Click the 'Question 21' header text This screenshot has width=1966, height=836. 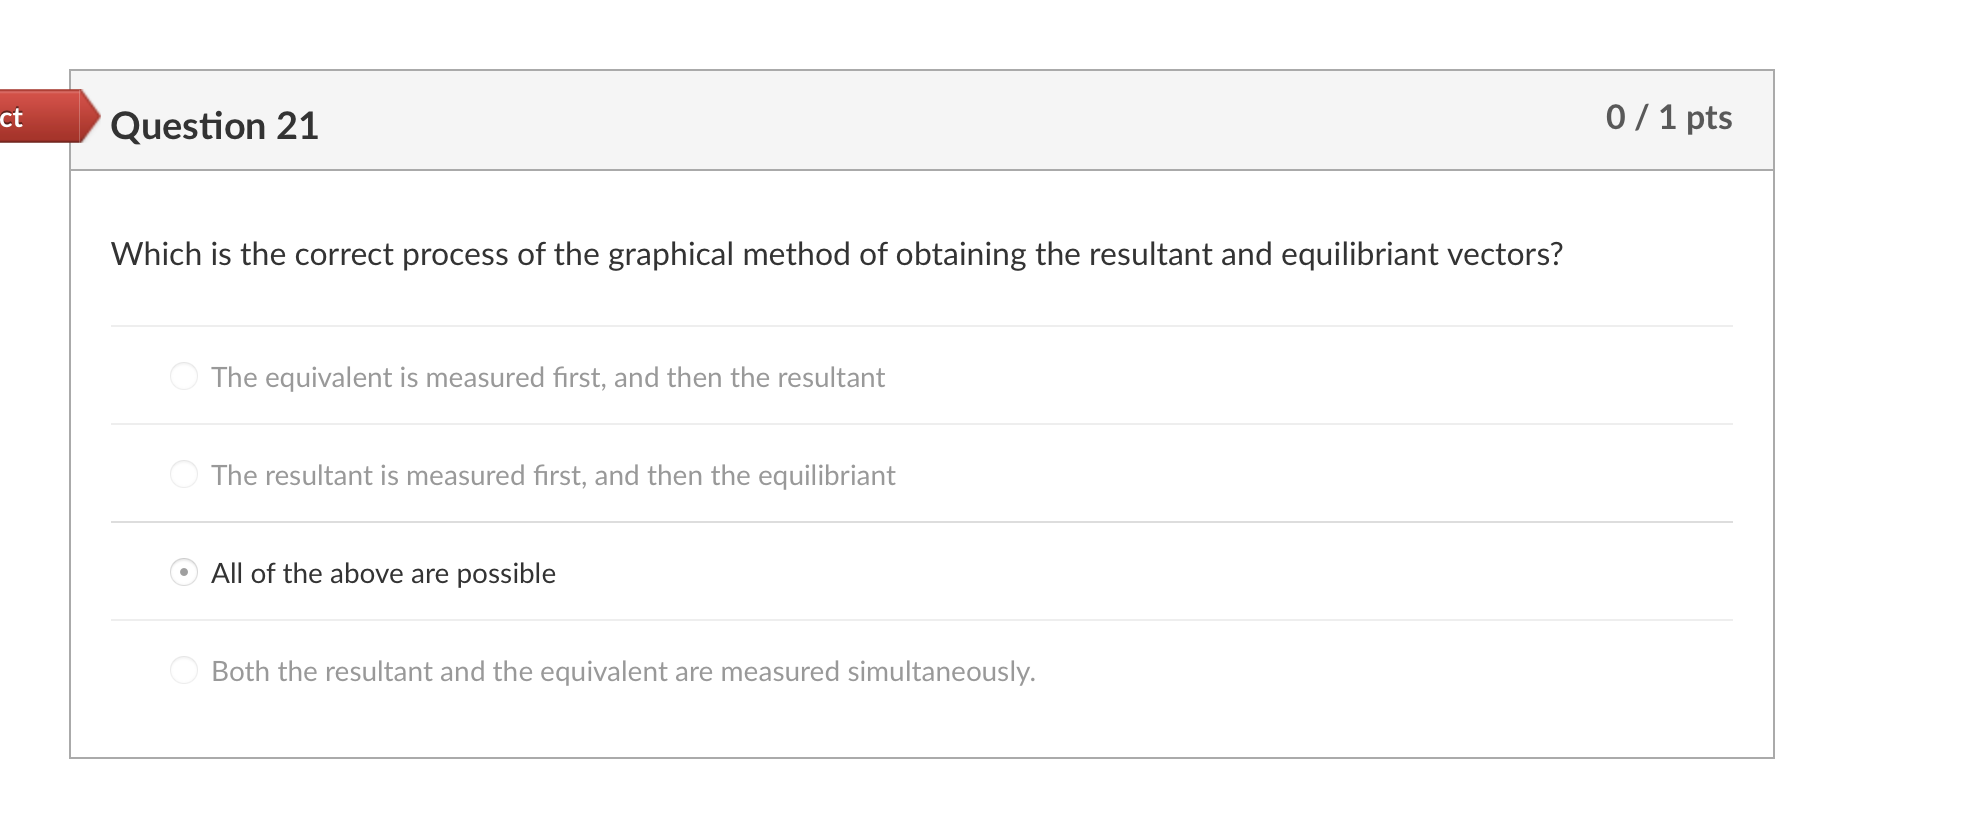215,124
